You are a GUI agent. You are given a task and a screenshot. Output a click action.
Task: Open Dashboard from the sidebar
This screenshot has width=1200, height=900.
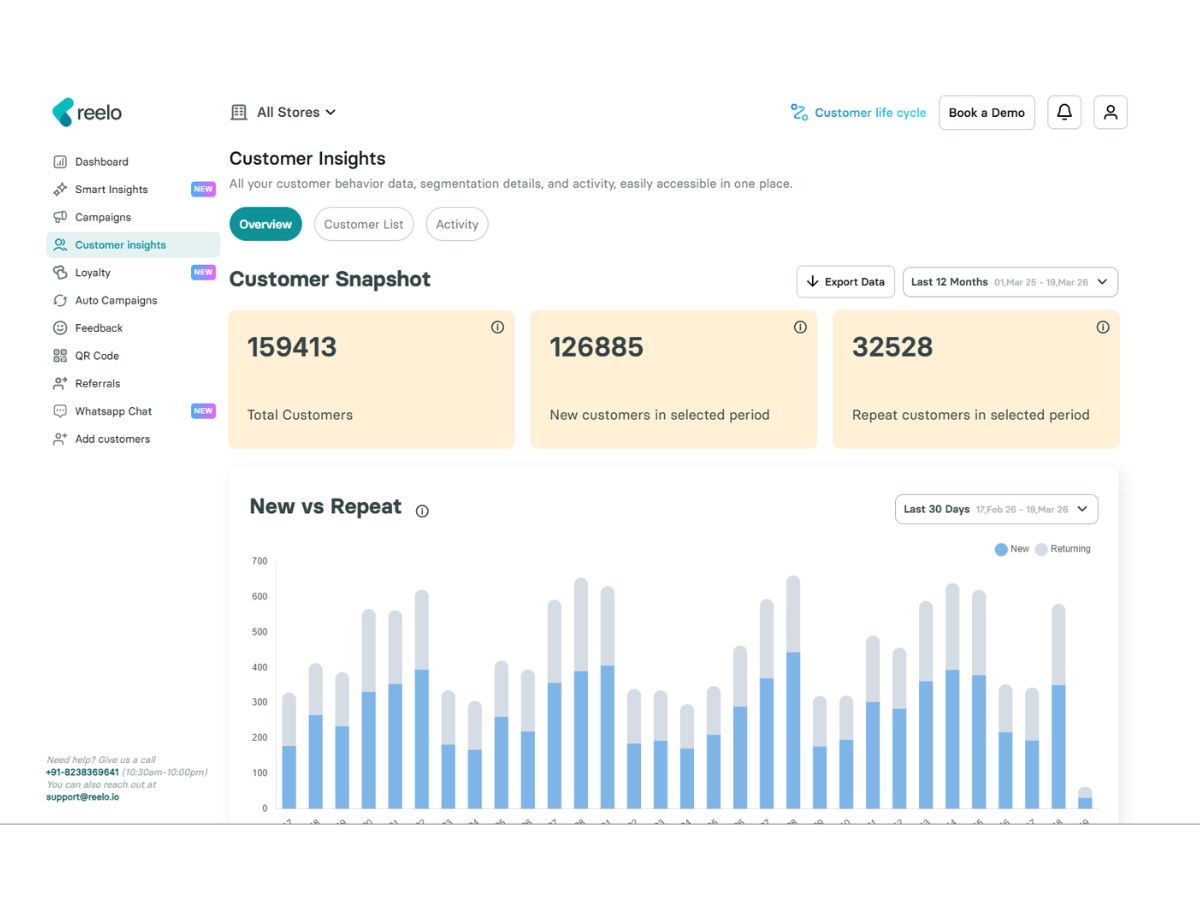(x=133, y=162)
